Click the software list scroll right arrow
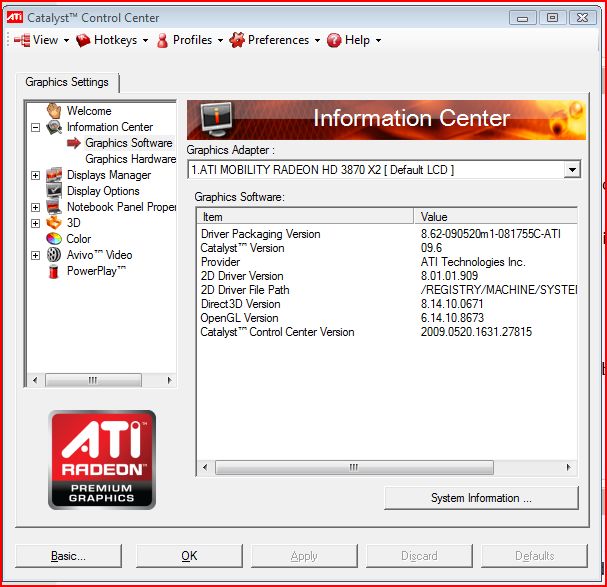 (x=568, y=467)
